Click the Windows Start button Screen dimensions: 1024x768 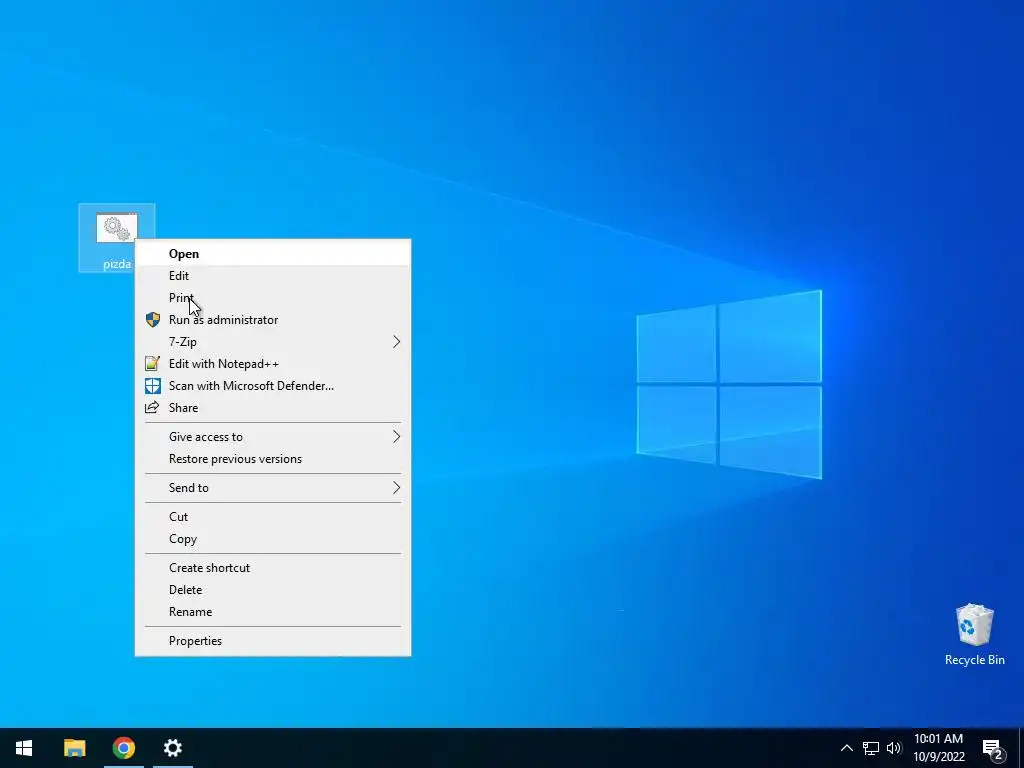[24, 748]
